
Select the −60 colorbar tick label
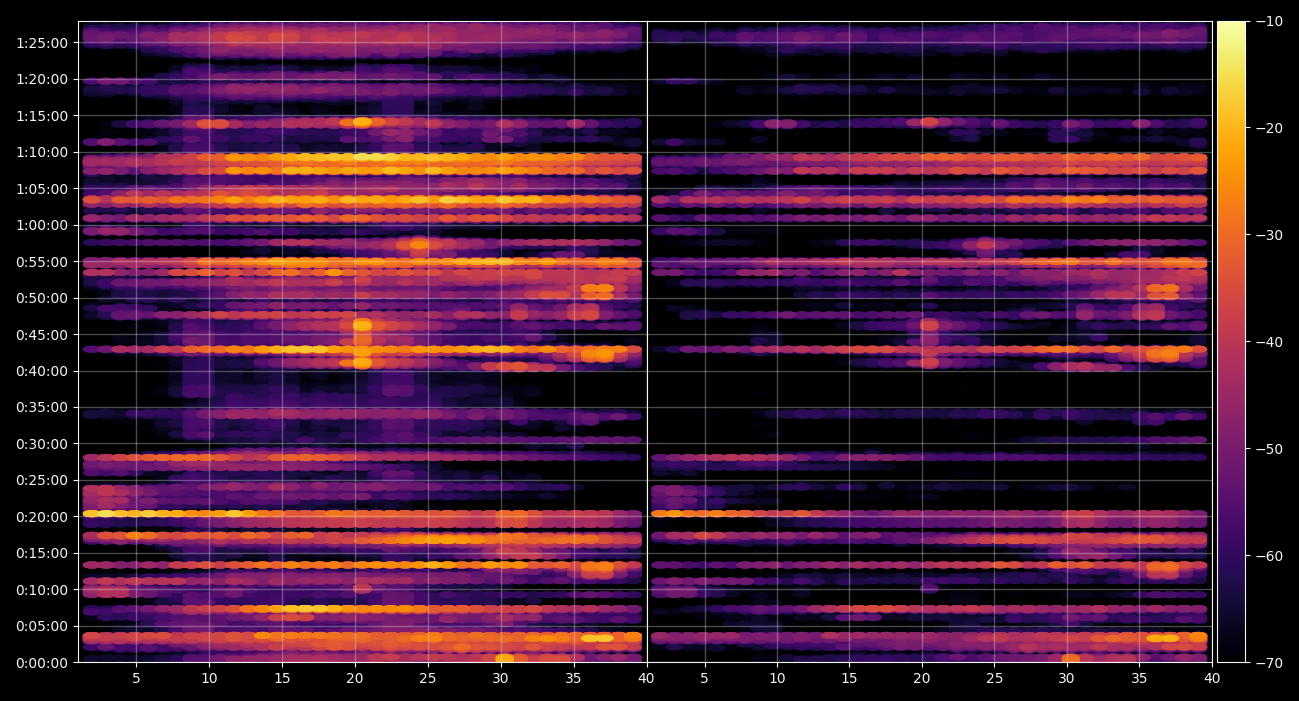point(1269,556)
